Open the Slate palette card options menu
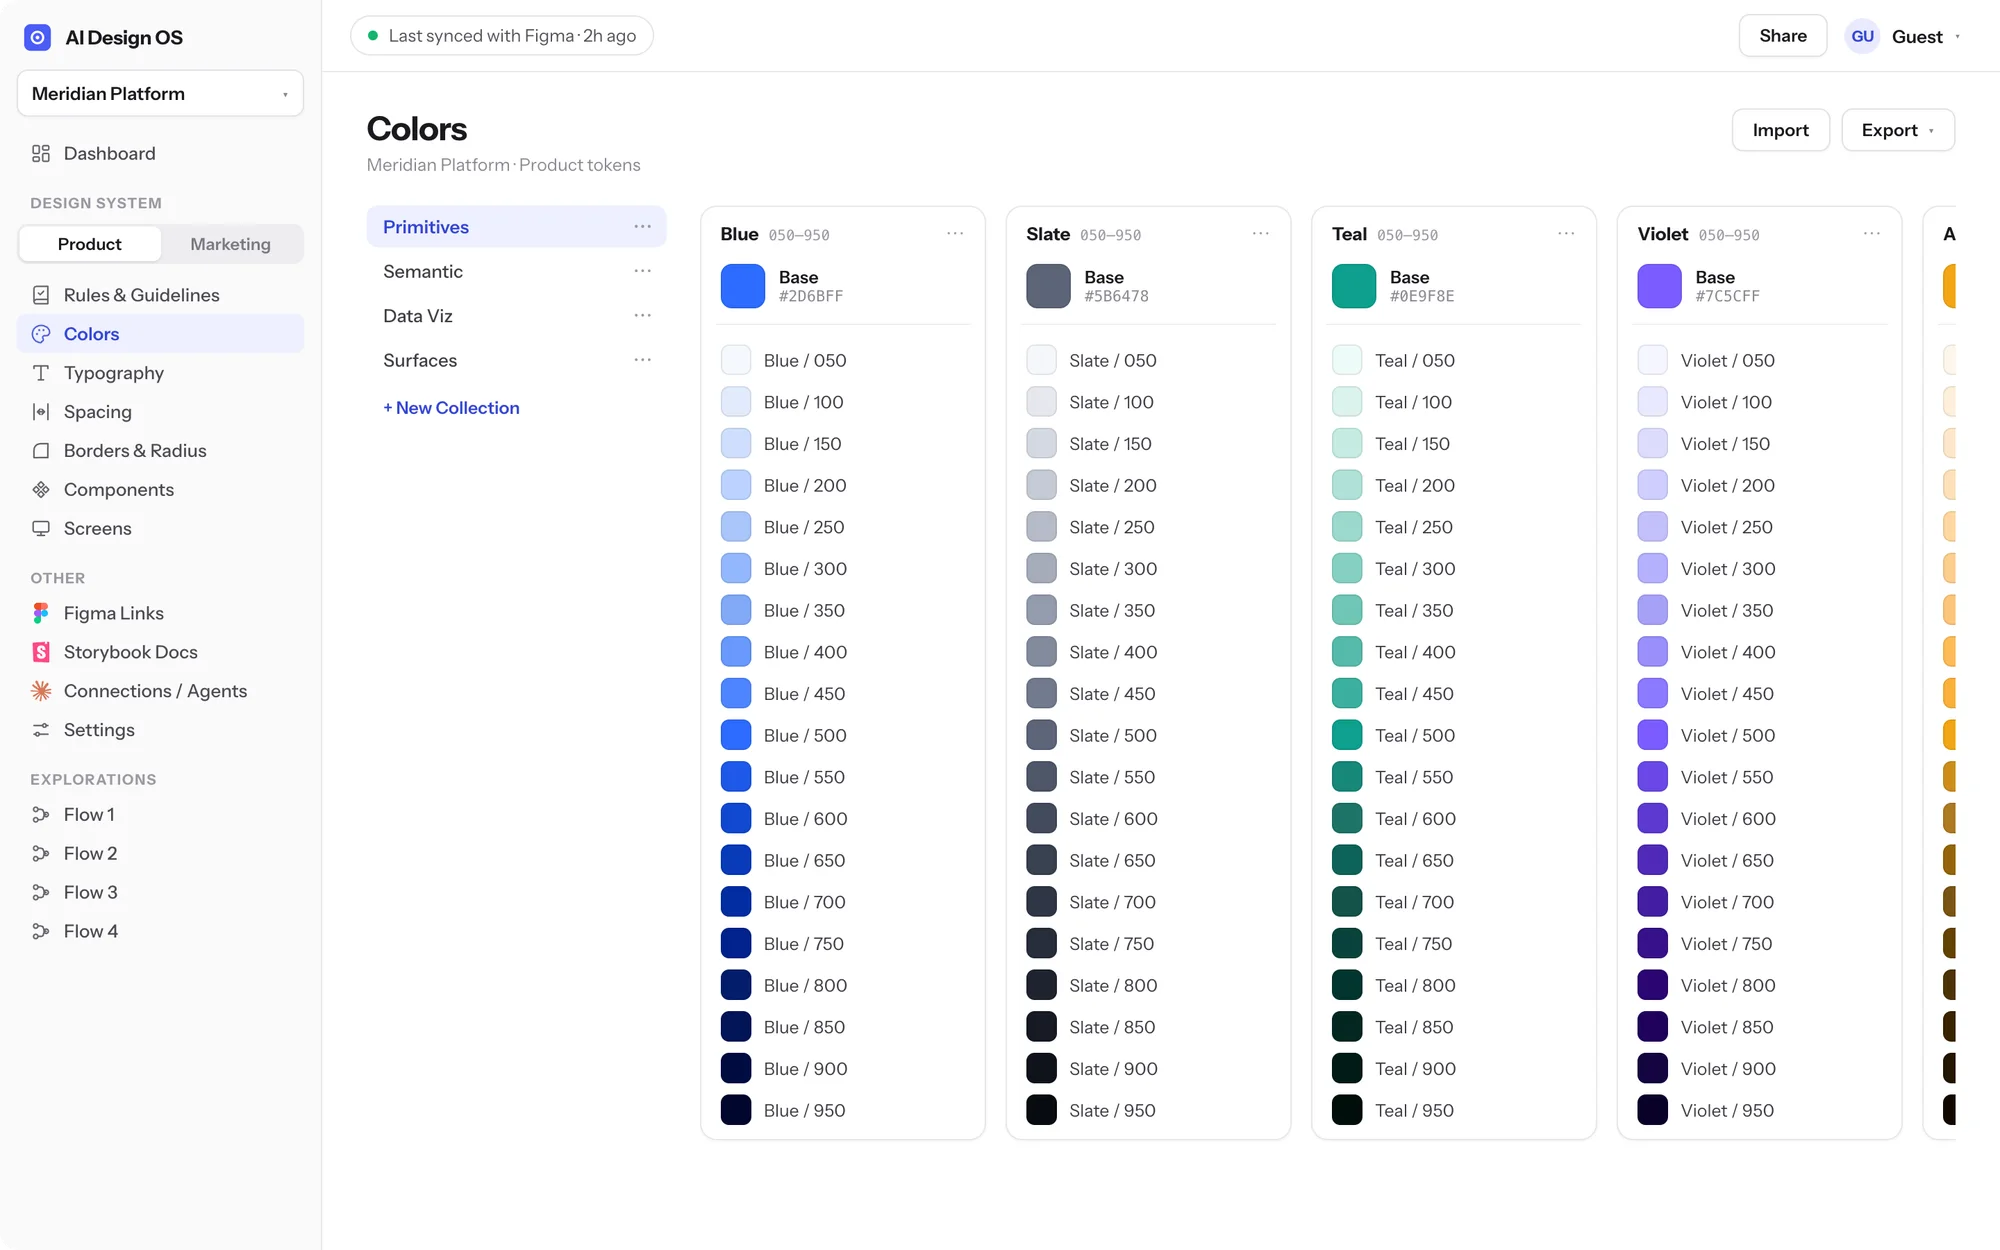 (x=1260, y=234)
